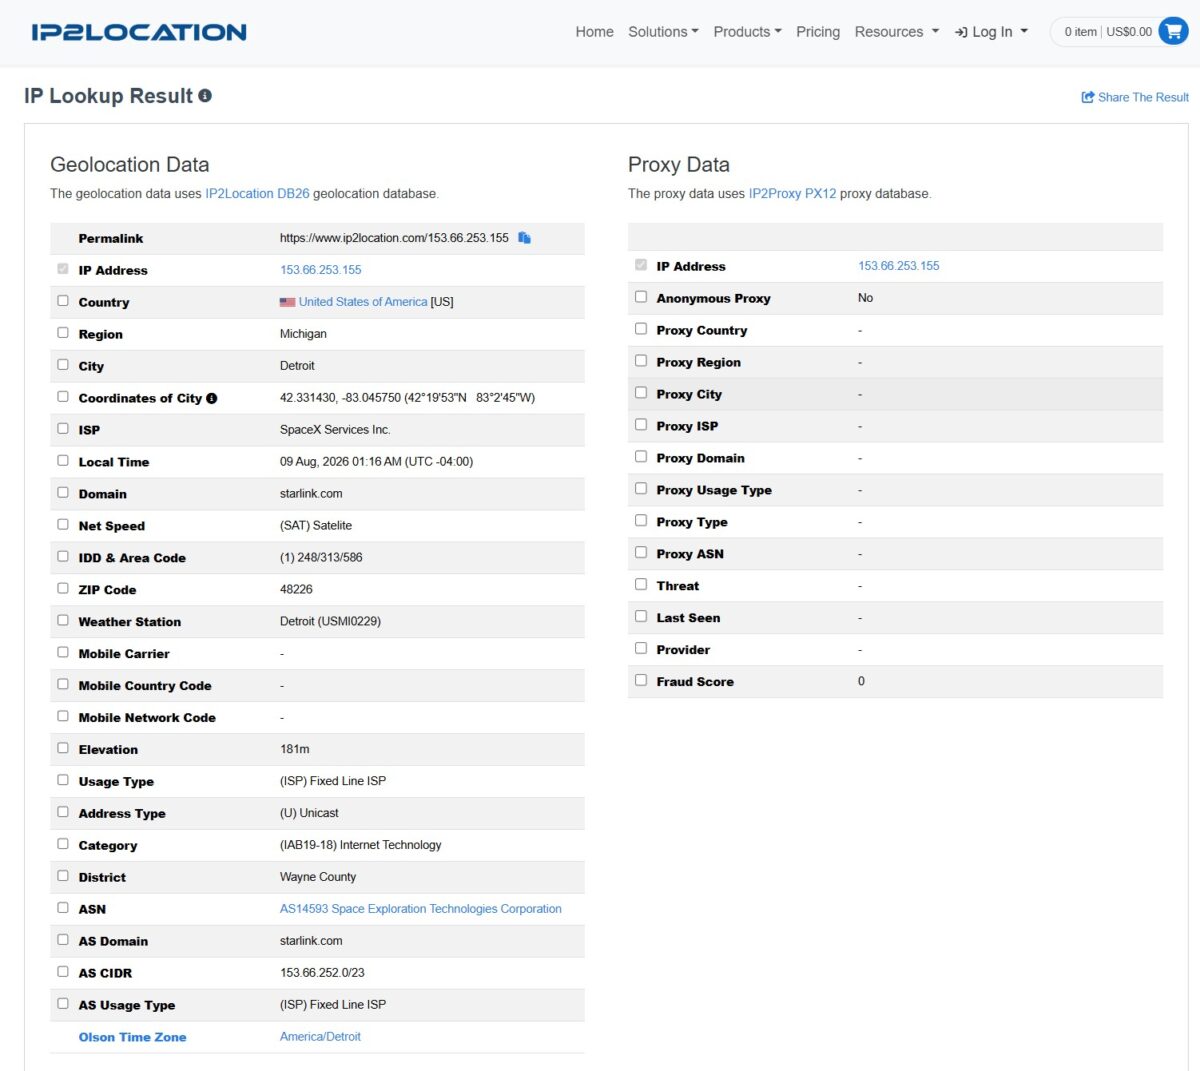The image size is (1200, 1071).
Task: Click the Michigan region value
Action: (303, 334)
